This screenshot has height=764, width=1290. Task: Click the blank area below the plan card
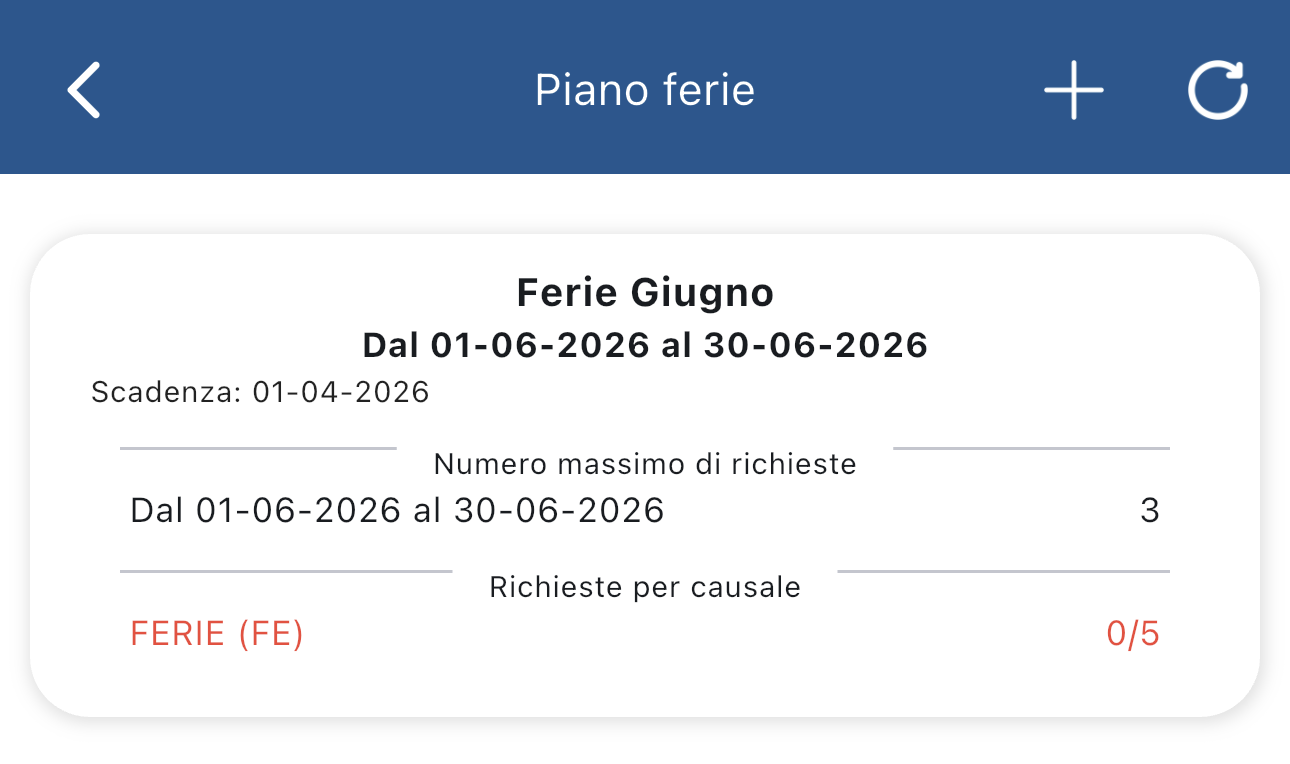645,742
